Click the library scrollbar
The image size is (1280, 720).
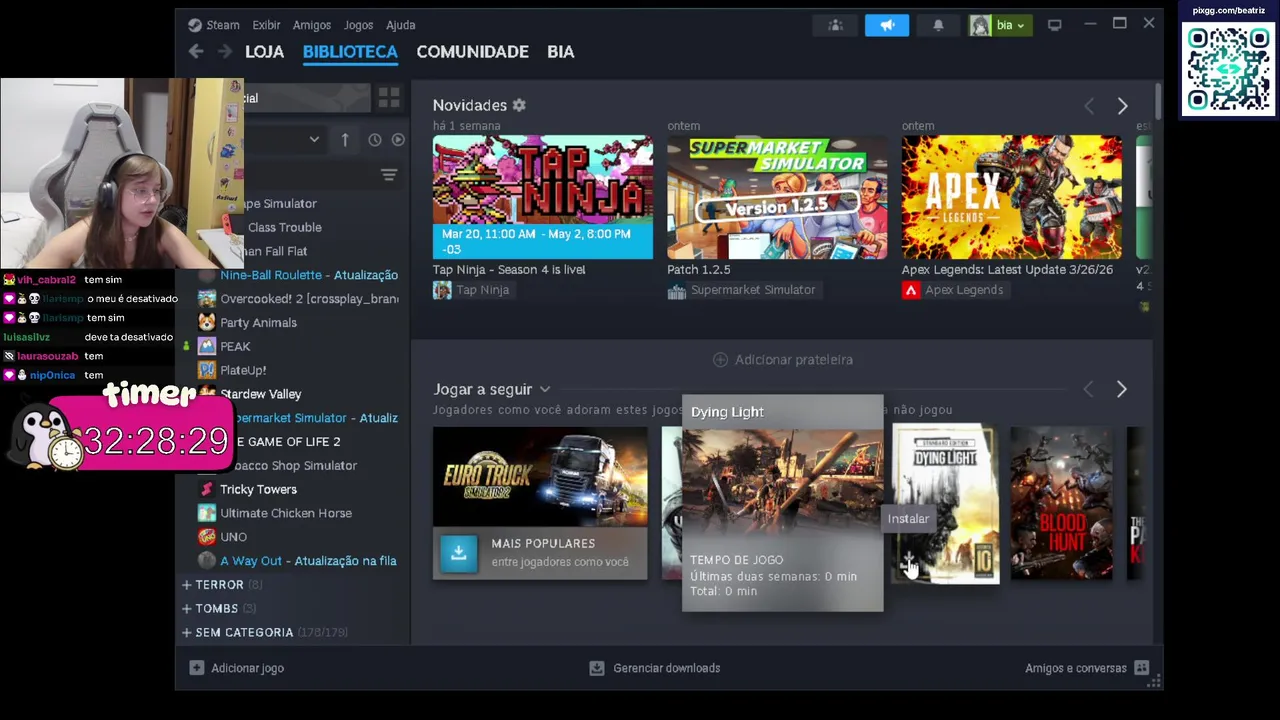[1158, 102]
